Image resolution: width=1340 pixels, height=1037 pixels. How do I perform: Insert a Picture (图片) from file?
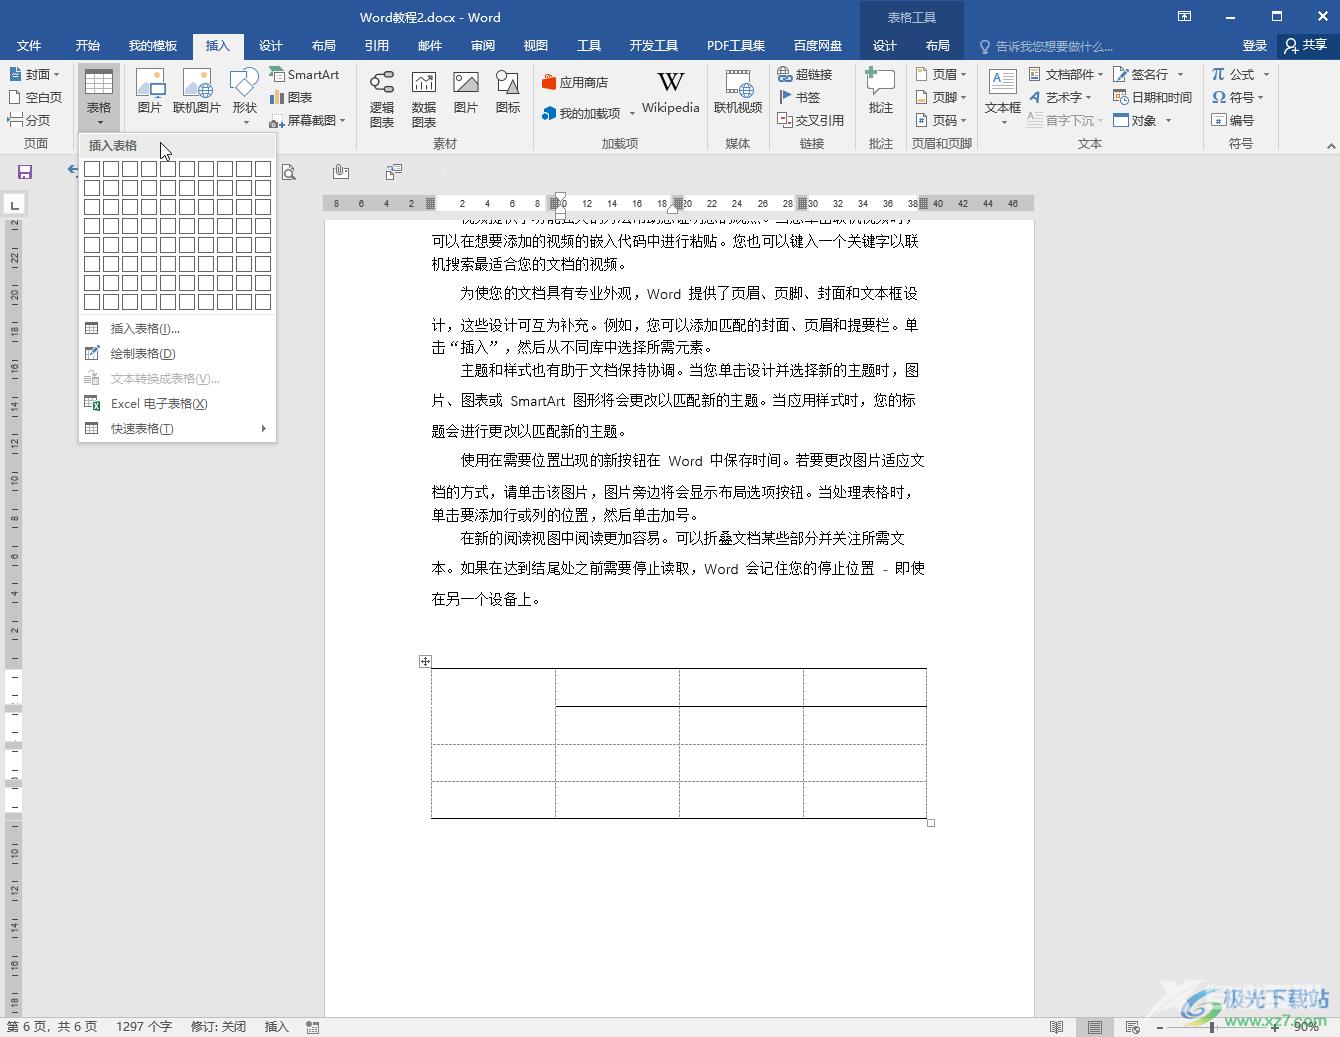coord(150,91)
